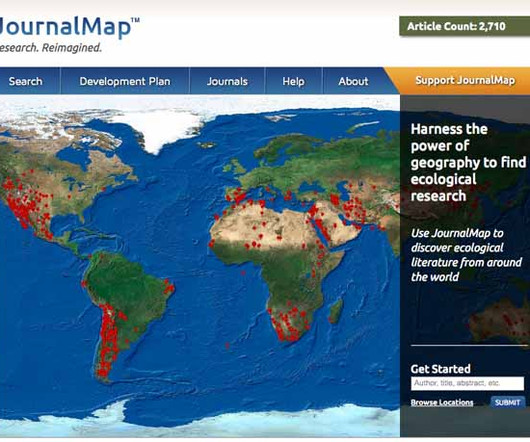Open the Search menu item

pyautogui.click(x=26, y=81)
